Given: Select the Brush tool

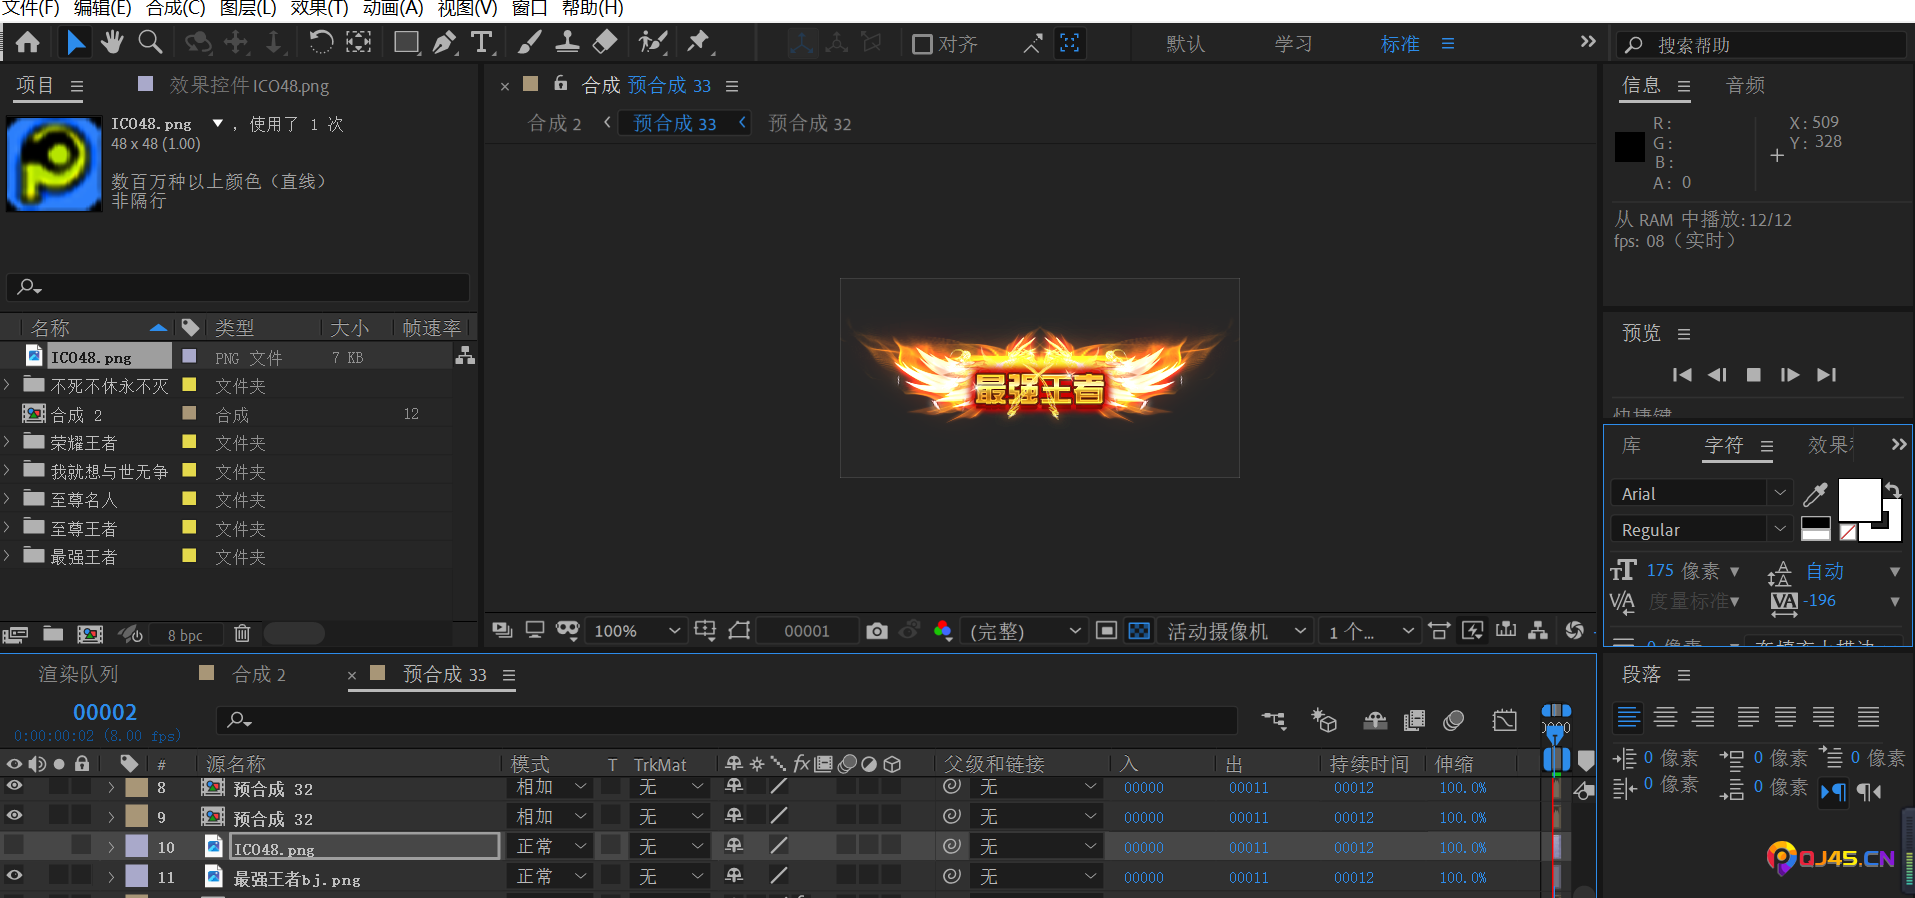Looking at the screenshot, I should click(529, 42).
